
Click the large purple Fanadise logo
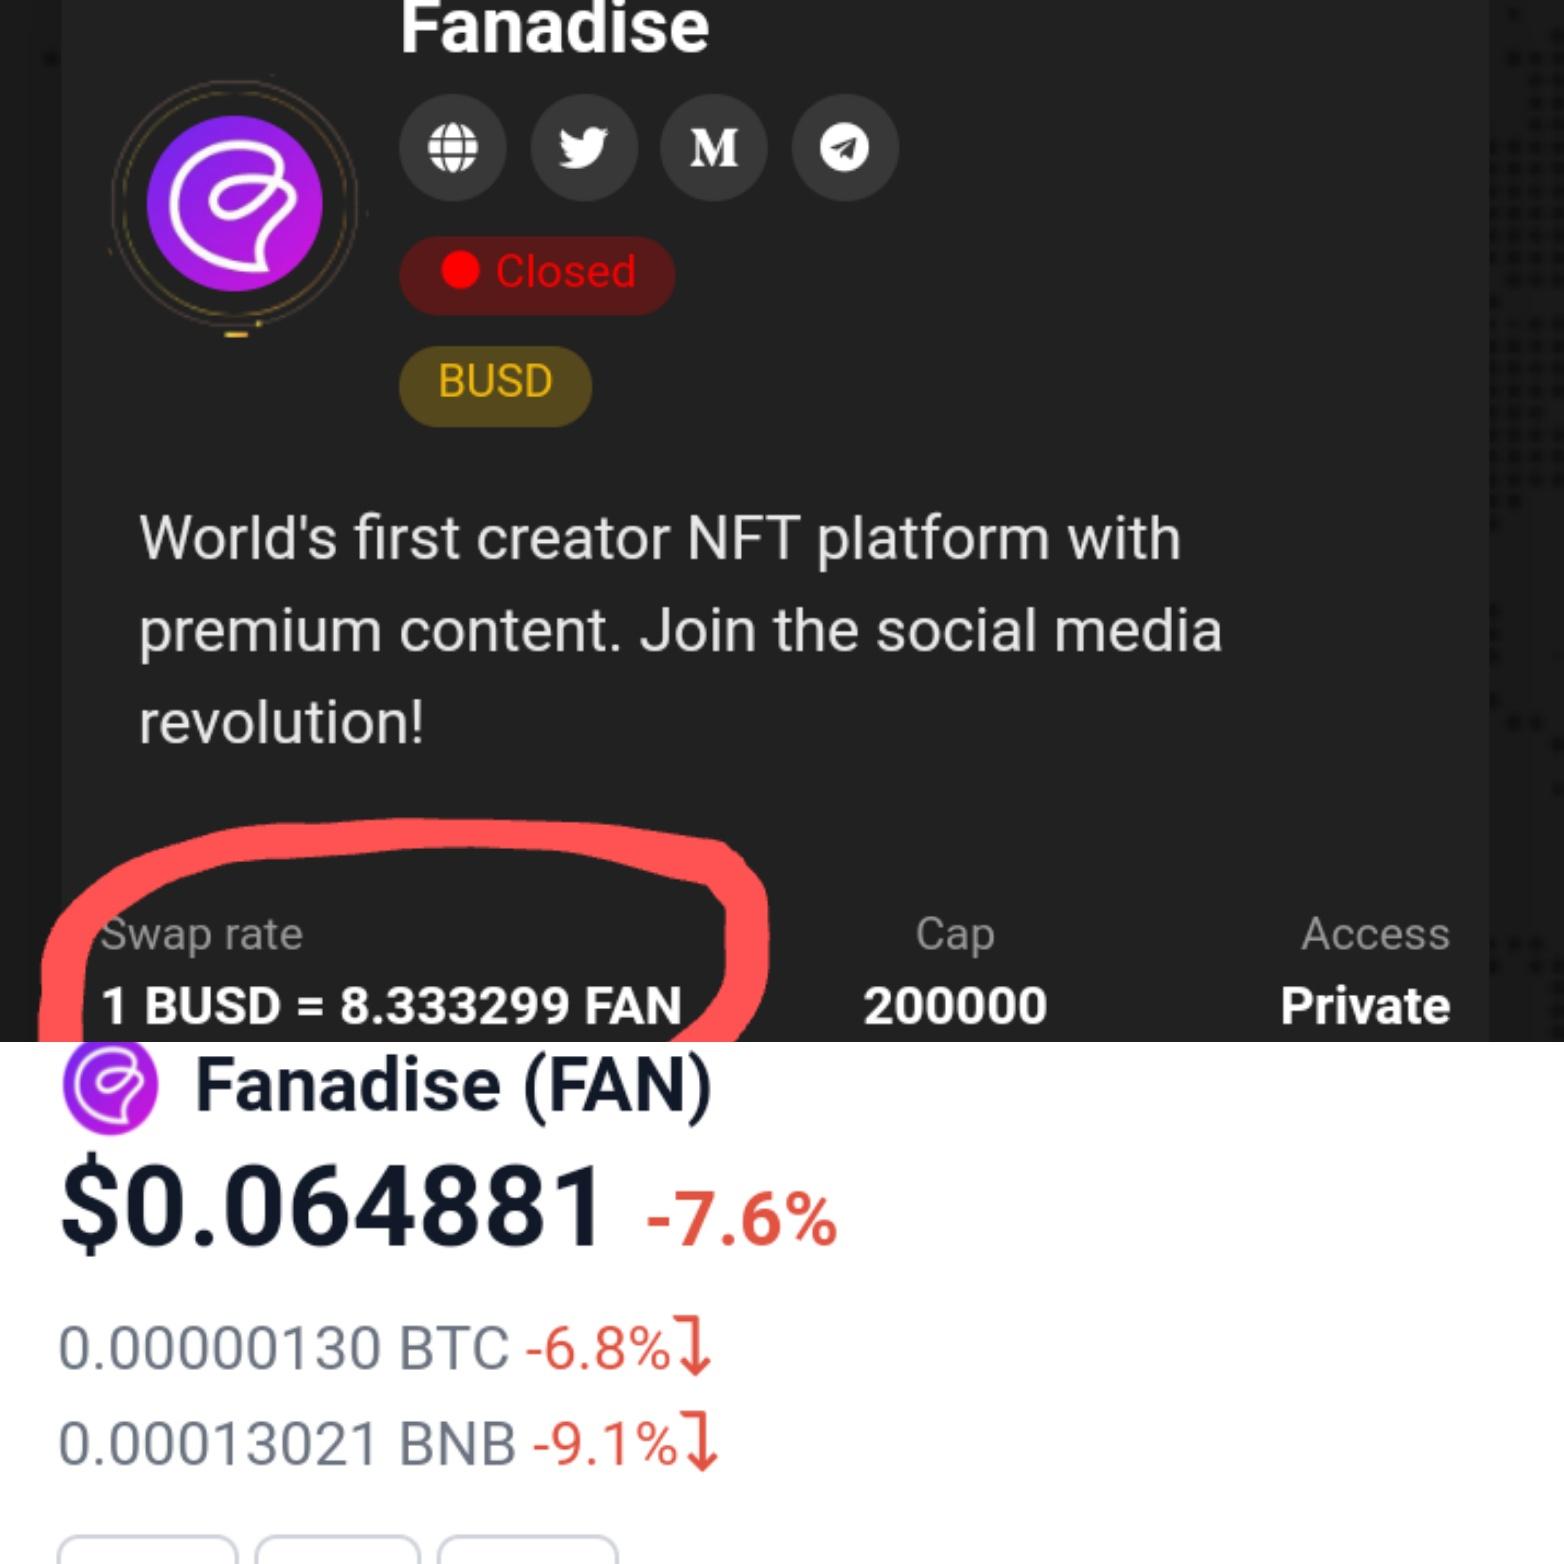[234, 203]
